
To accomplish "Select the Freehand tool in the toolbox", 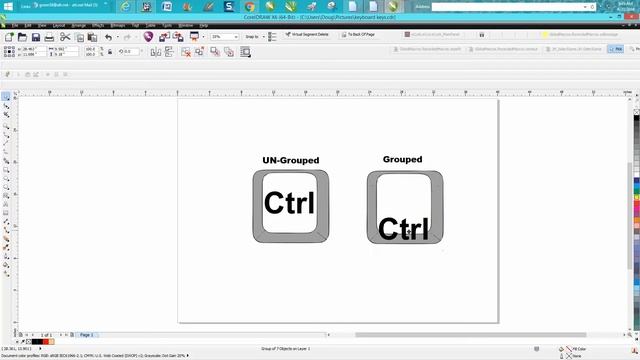I will (x=6, y=135).
